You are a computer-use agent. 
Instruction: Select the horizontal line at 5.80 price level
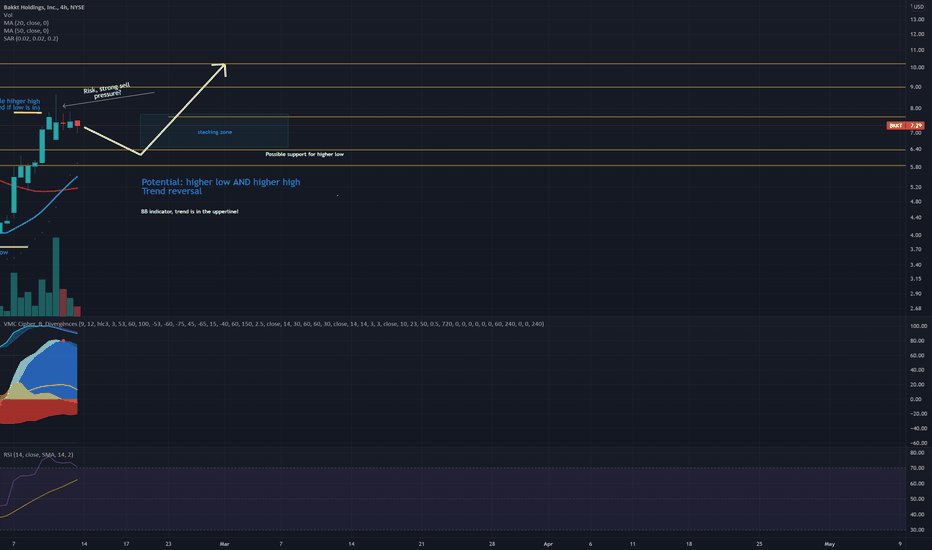[x=452, y=165]
